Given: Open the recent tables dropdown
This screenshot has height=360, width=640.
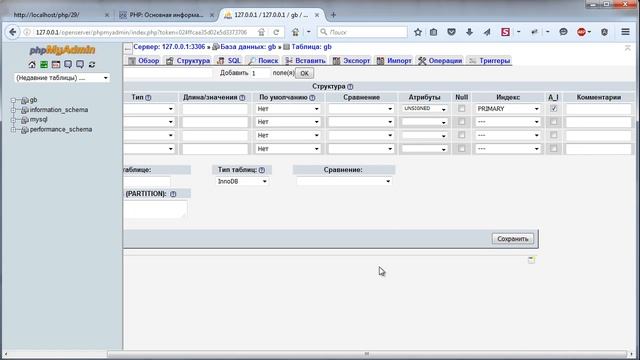Looking at the screenshot, I should pyautogui.click(x=62, y=78).
